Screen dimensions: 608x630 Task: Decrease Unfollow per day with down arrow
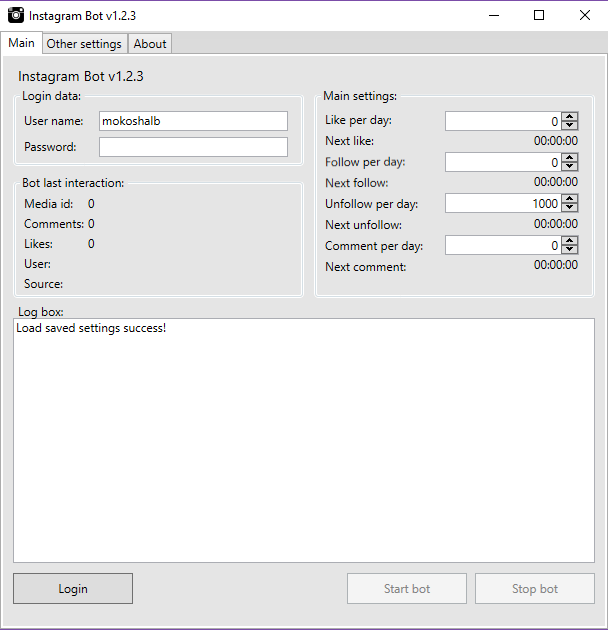tap(570, 208)
